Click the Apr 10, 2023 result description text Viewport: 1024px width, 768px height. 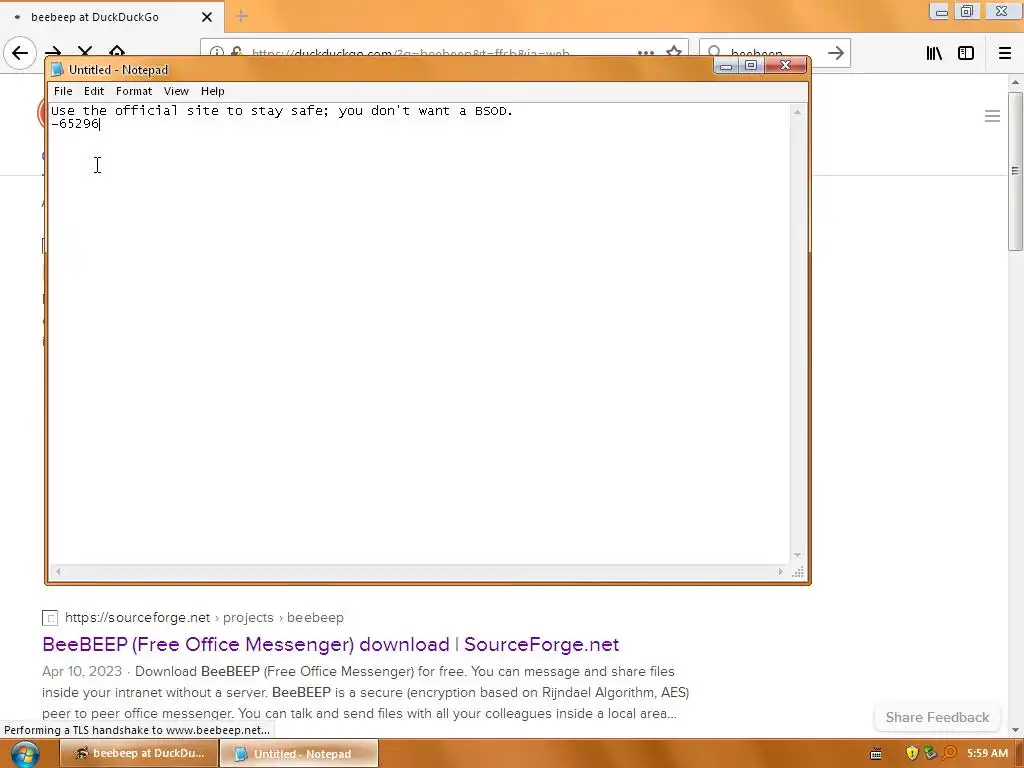(x=366, y=693)
